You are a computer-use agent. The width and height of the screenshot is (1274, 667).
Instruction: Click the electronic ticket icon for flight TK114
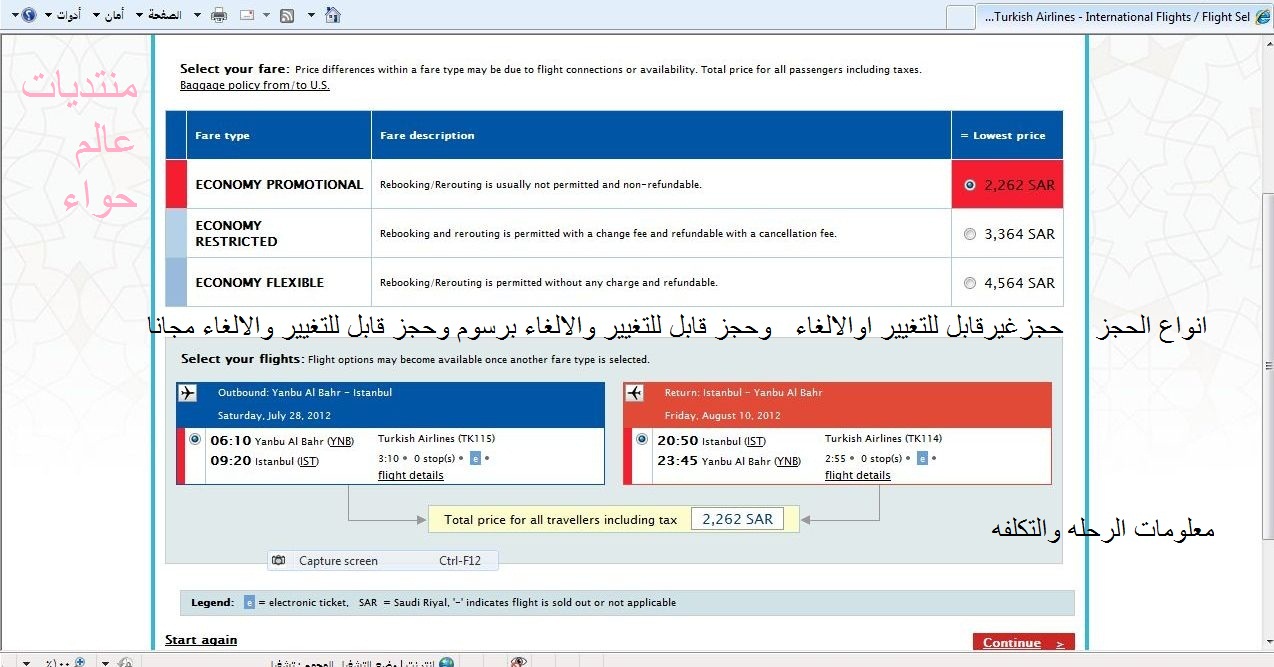coord(922,458)
